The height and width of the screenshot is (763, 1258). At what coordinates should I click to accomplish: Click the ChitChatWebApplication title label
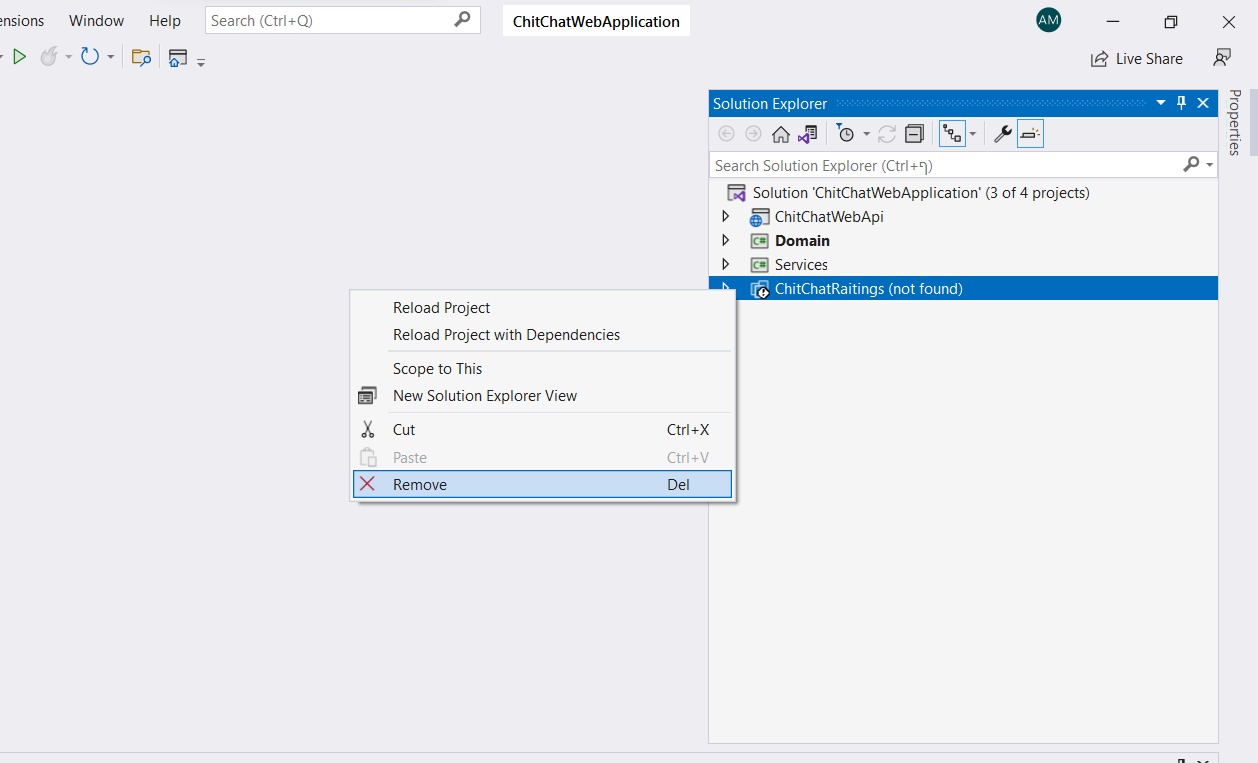(596, 21)
